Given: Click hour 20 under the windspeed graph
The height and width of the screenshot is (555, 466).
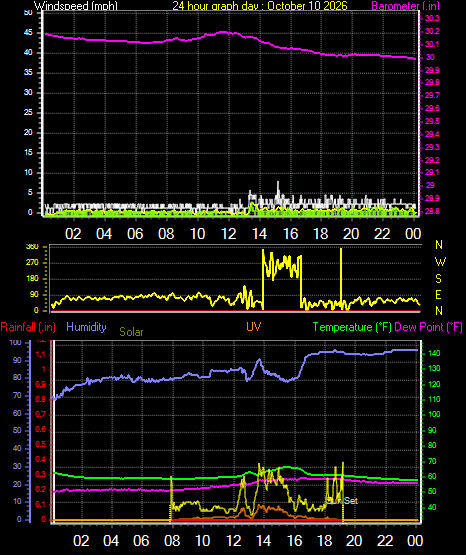Looking at the screenshot, I should pos(351,234).
